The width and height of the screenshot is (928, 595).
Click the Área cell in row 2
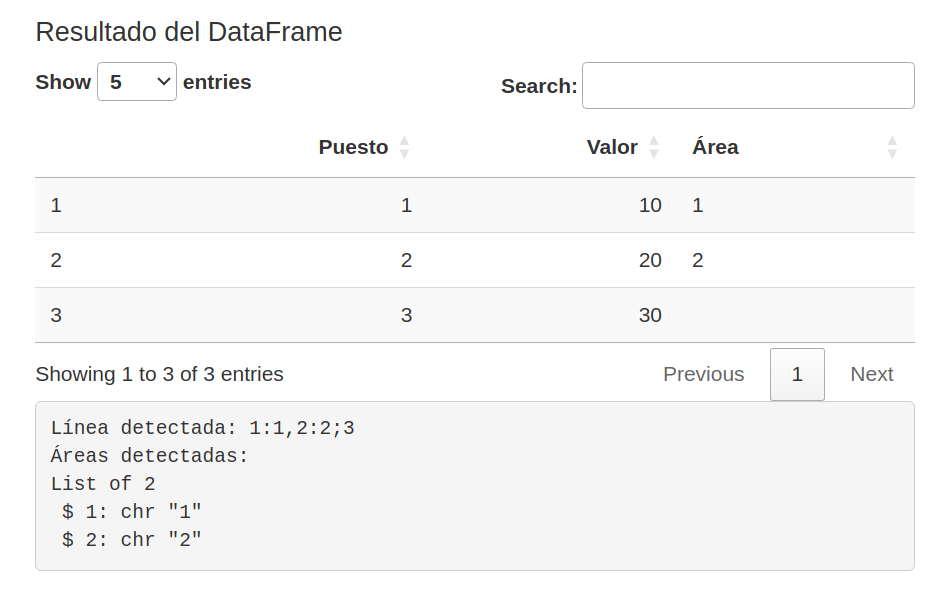(x=698, y=260)
